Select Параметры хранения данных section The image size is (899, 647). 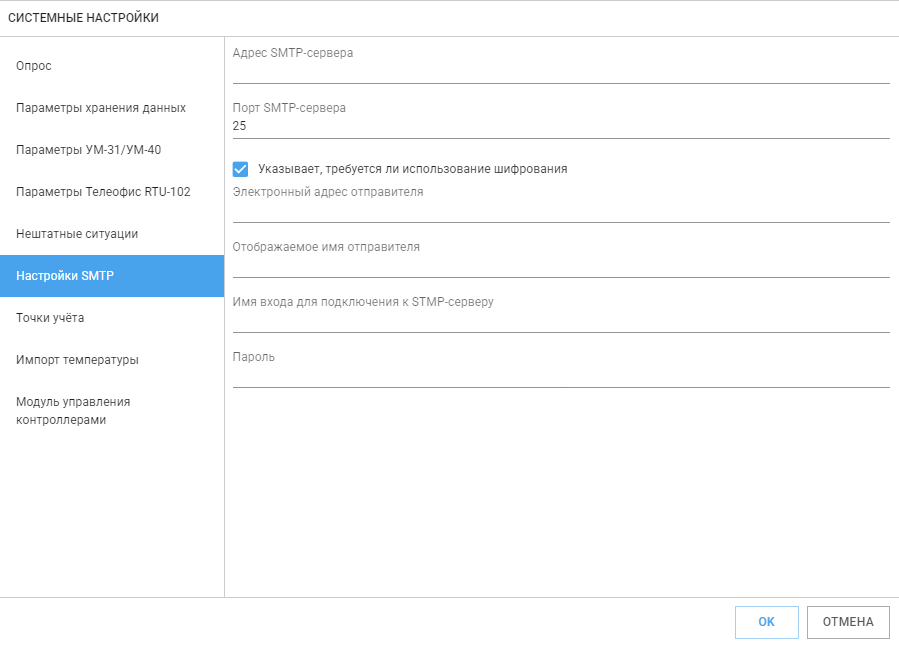pos(112,108)
